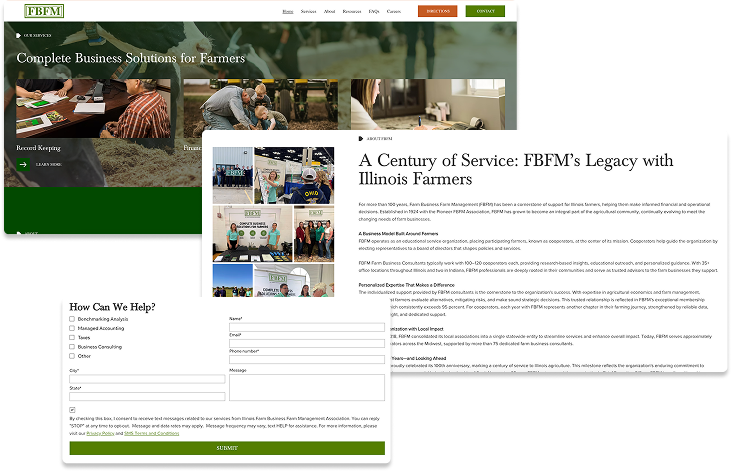
Task: Click the Our Services tag icon
Action: [x=18, y=35]
